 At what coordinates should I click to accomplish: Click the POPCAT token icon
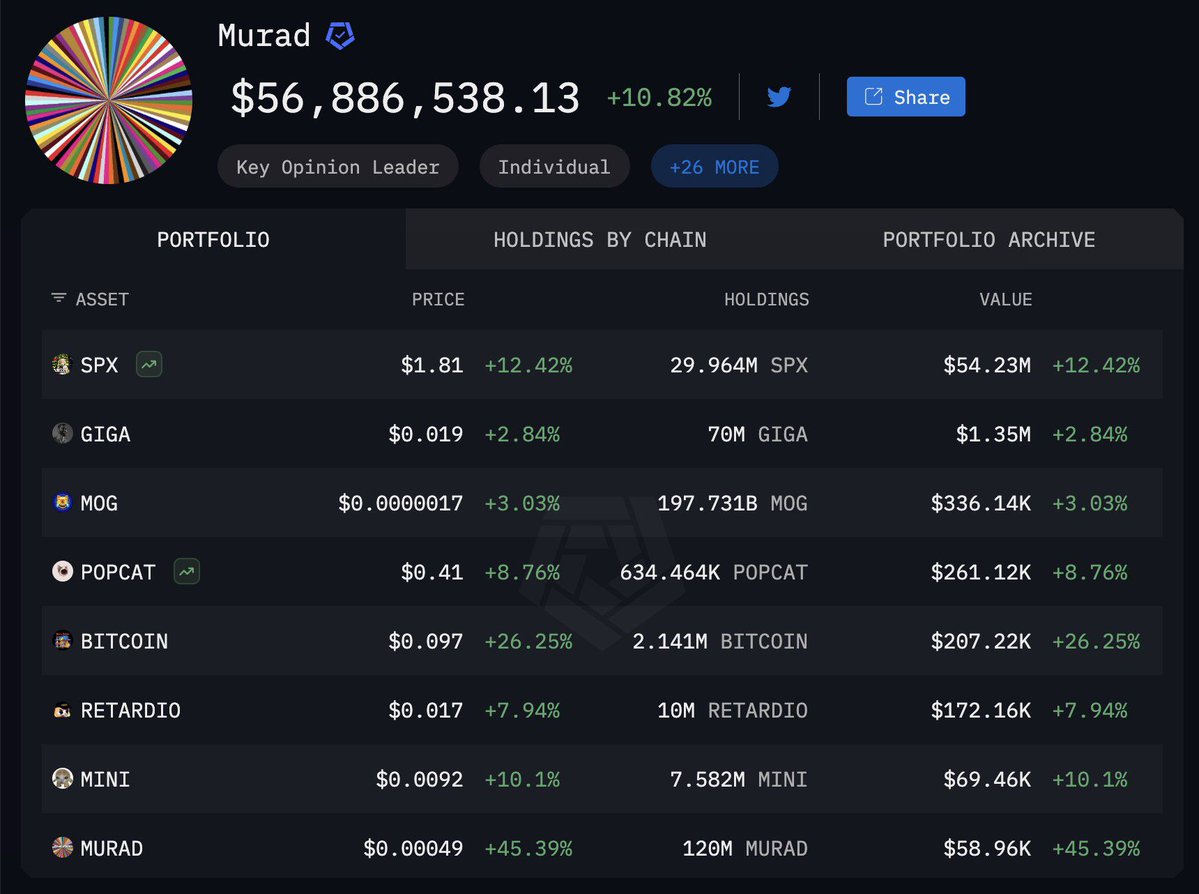coord(62,571)
